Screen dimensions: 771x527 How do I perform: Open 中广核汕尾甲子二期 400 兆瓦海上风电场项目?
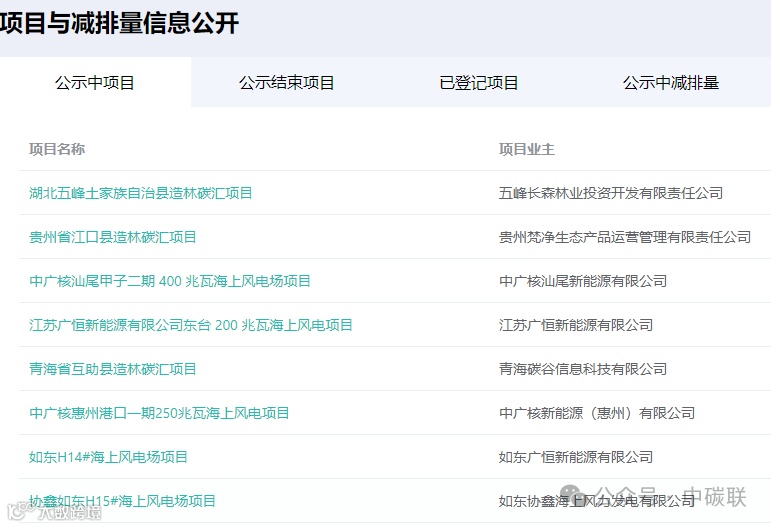[x=170, y=281]
